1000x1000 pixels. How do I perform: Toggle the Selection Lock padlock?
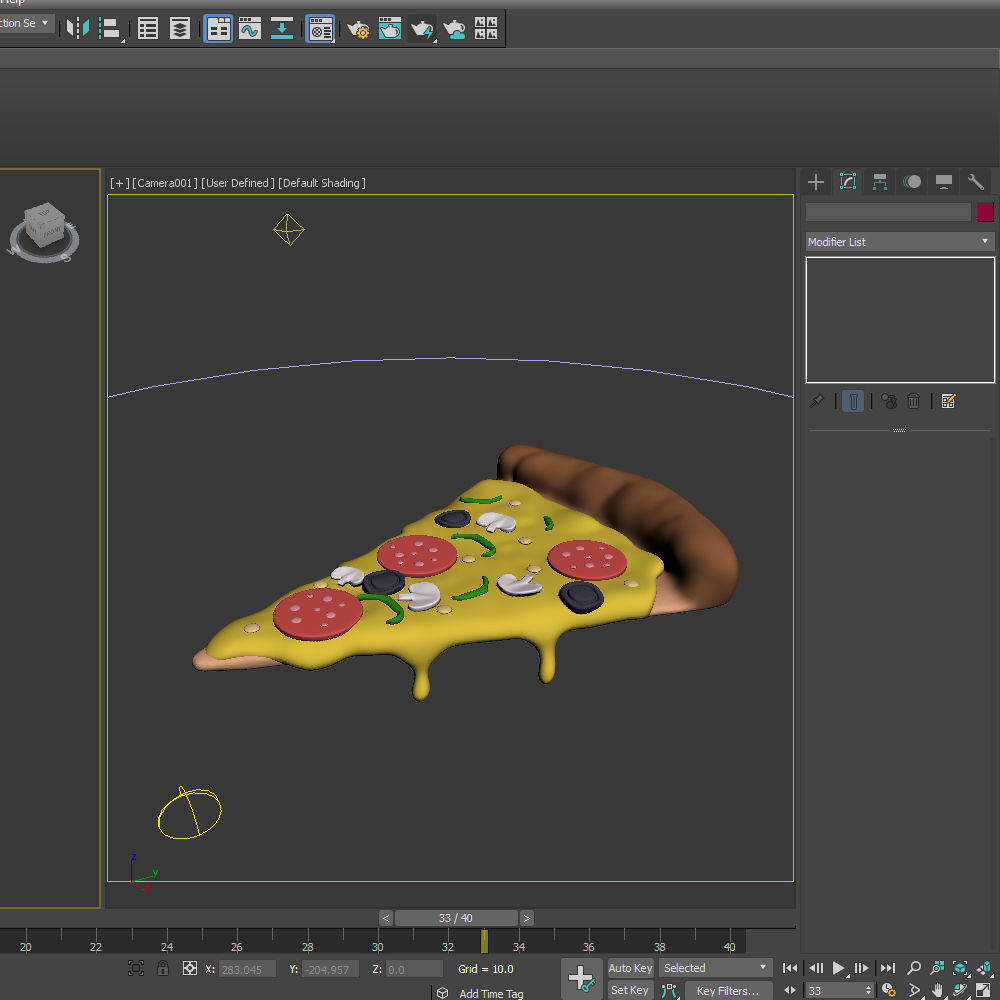pos(163,968)
